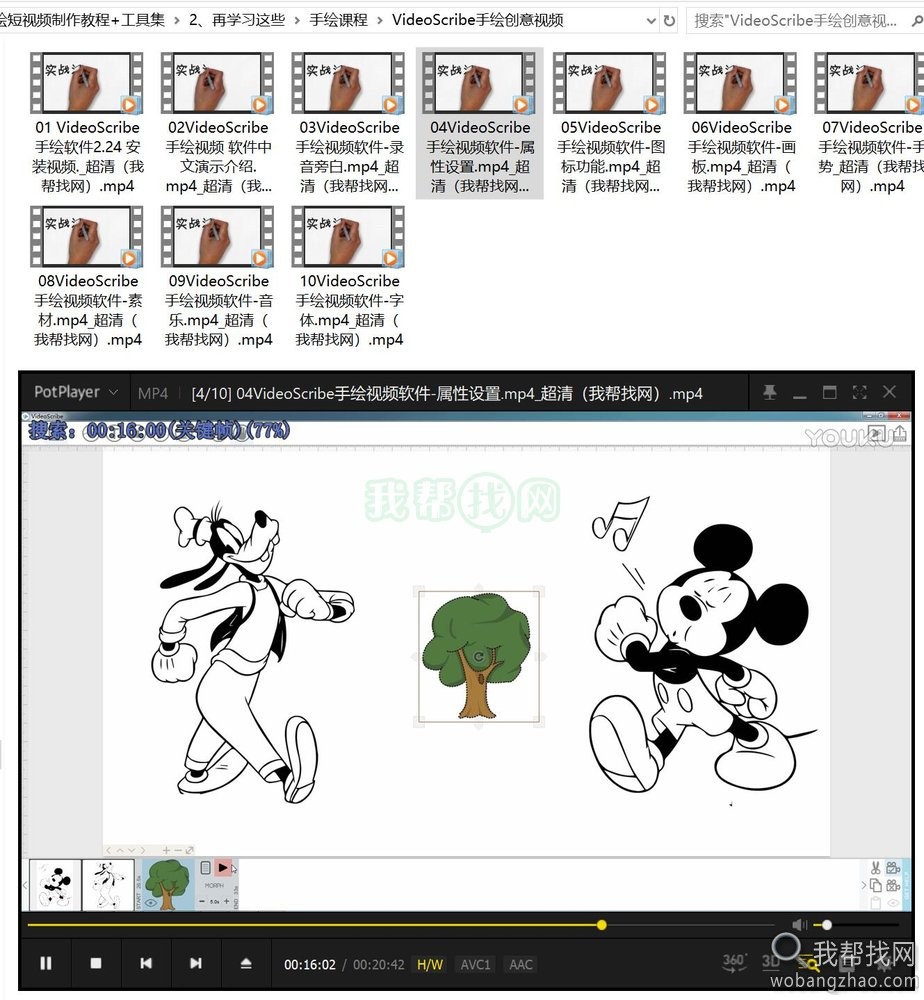Refresh the Explorer folder view

point(669,20)
